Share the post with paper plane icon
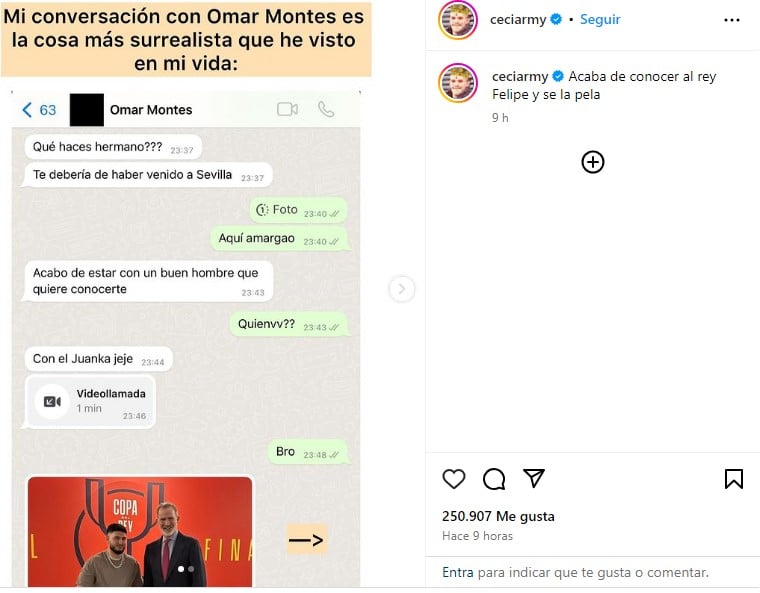 coord(534,478)
